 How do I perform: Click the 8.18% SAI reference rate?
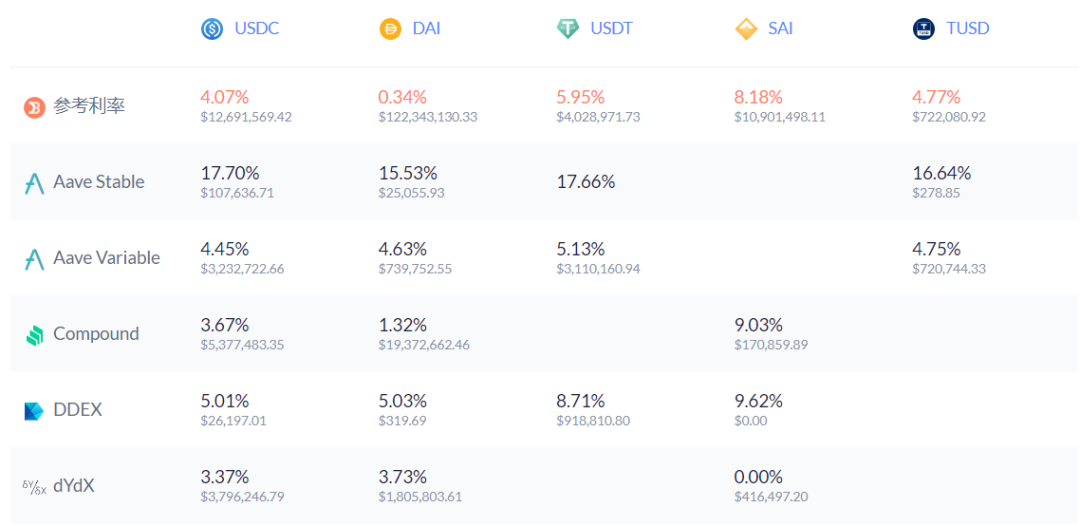click(x=758, y=97)
